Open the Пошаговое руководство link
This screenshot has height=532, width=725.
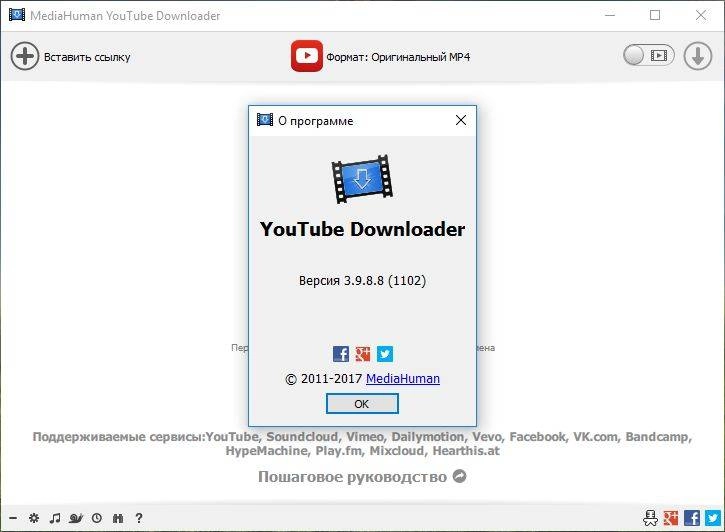click(x=352, y=477)
